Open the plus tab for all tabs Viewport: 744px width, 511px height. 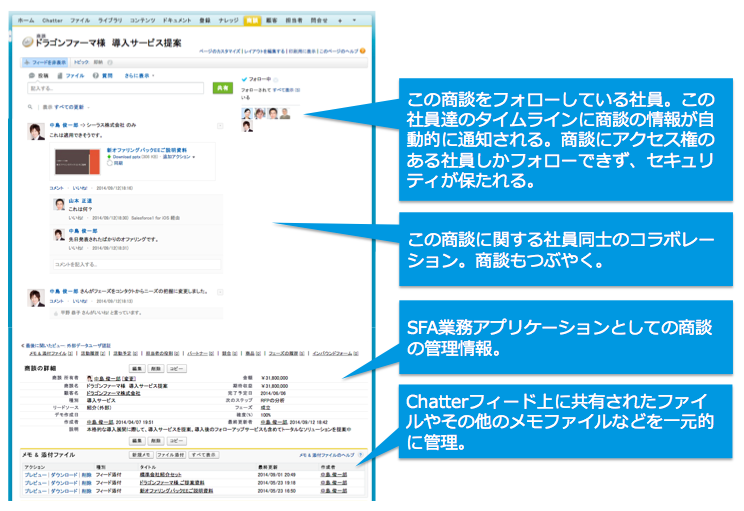tap(340, 21)
